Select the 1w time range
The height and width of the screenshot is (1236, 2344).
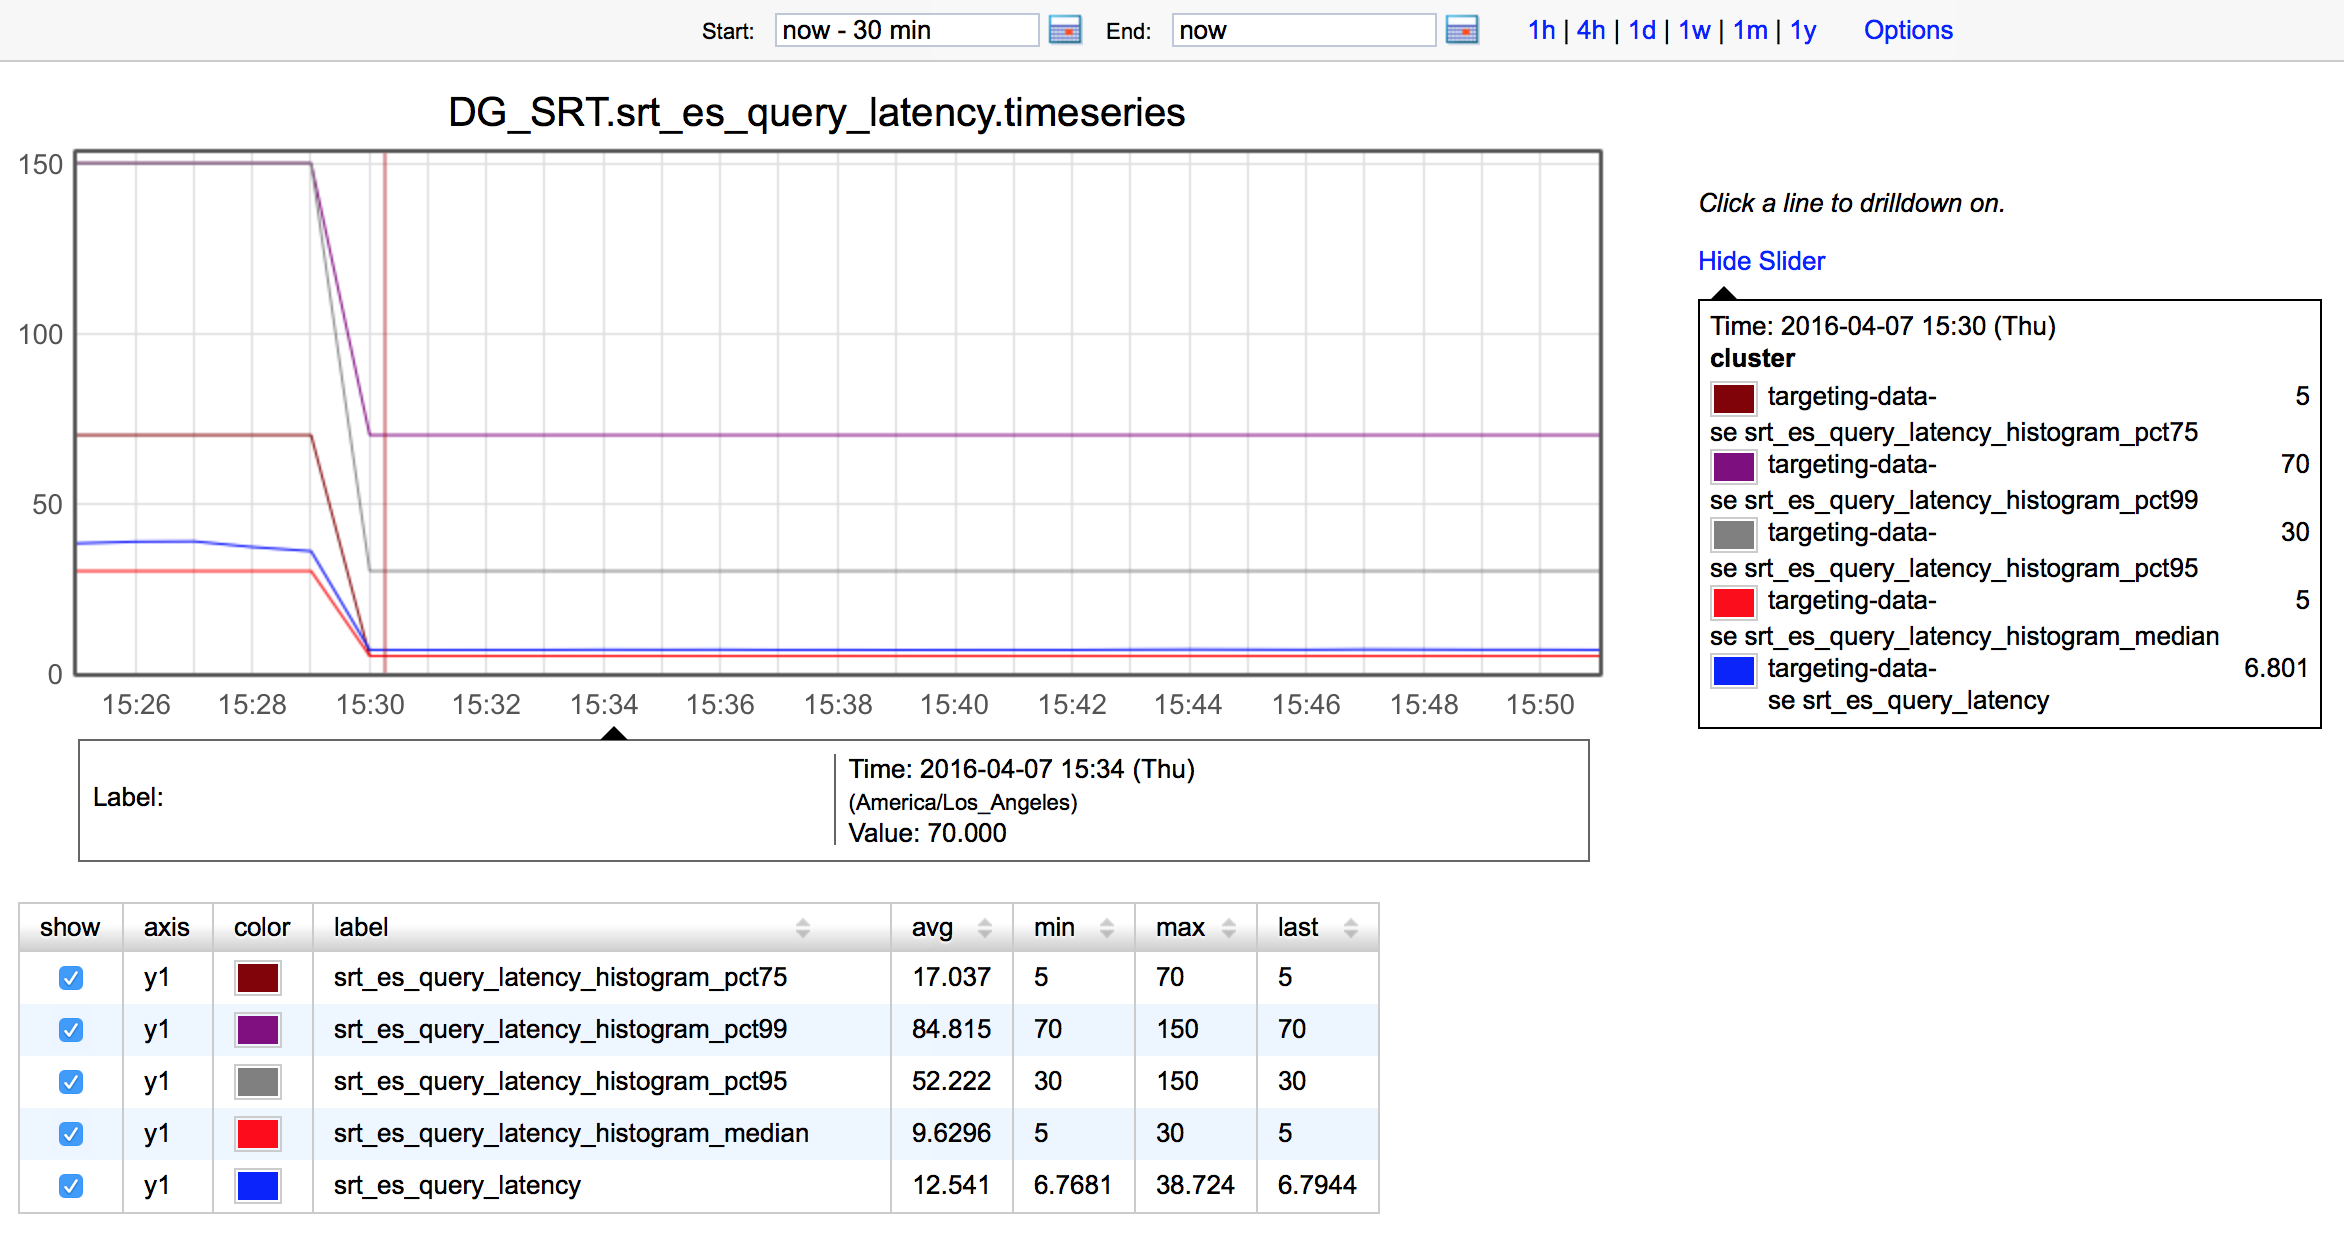click(x=1694, y=30)
